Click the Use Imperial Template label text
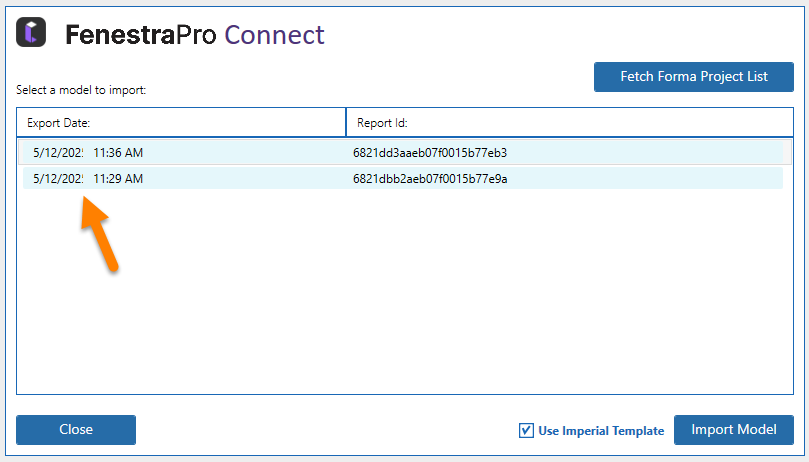Screen dimensions: 809x462 [x=601, y=431]
